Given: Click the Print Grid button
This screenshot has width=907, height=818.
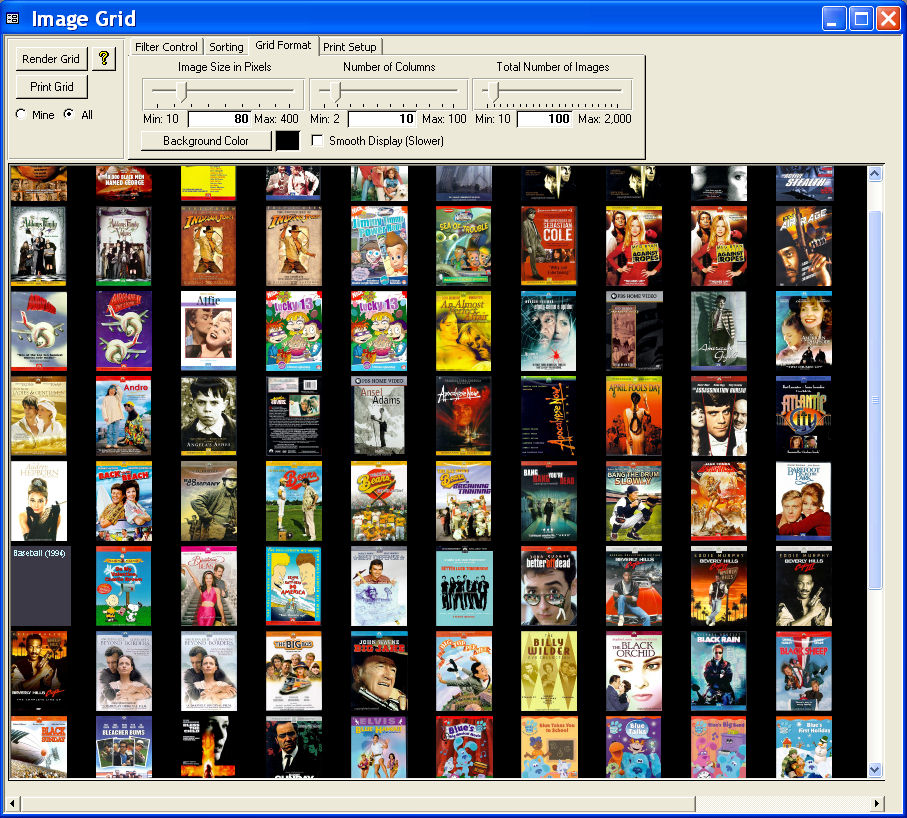Looking at the screenshot, I should [x=52, y=87].
